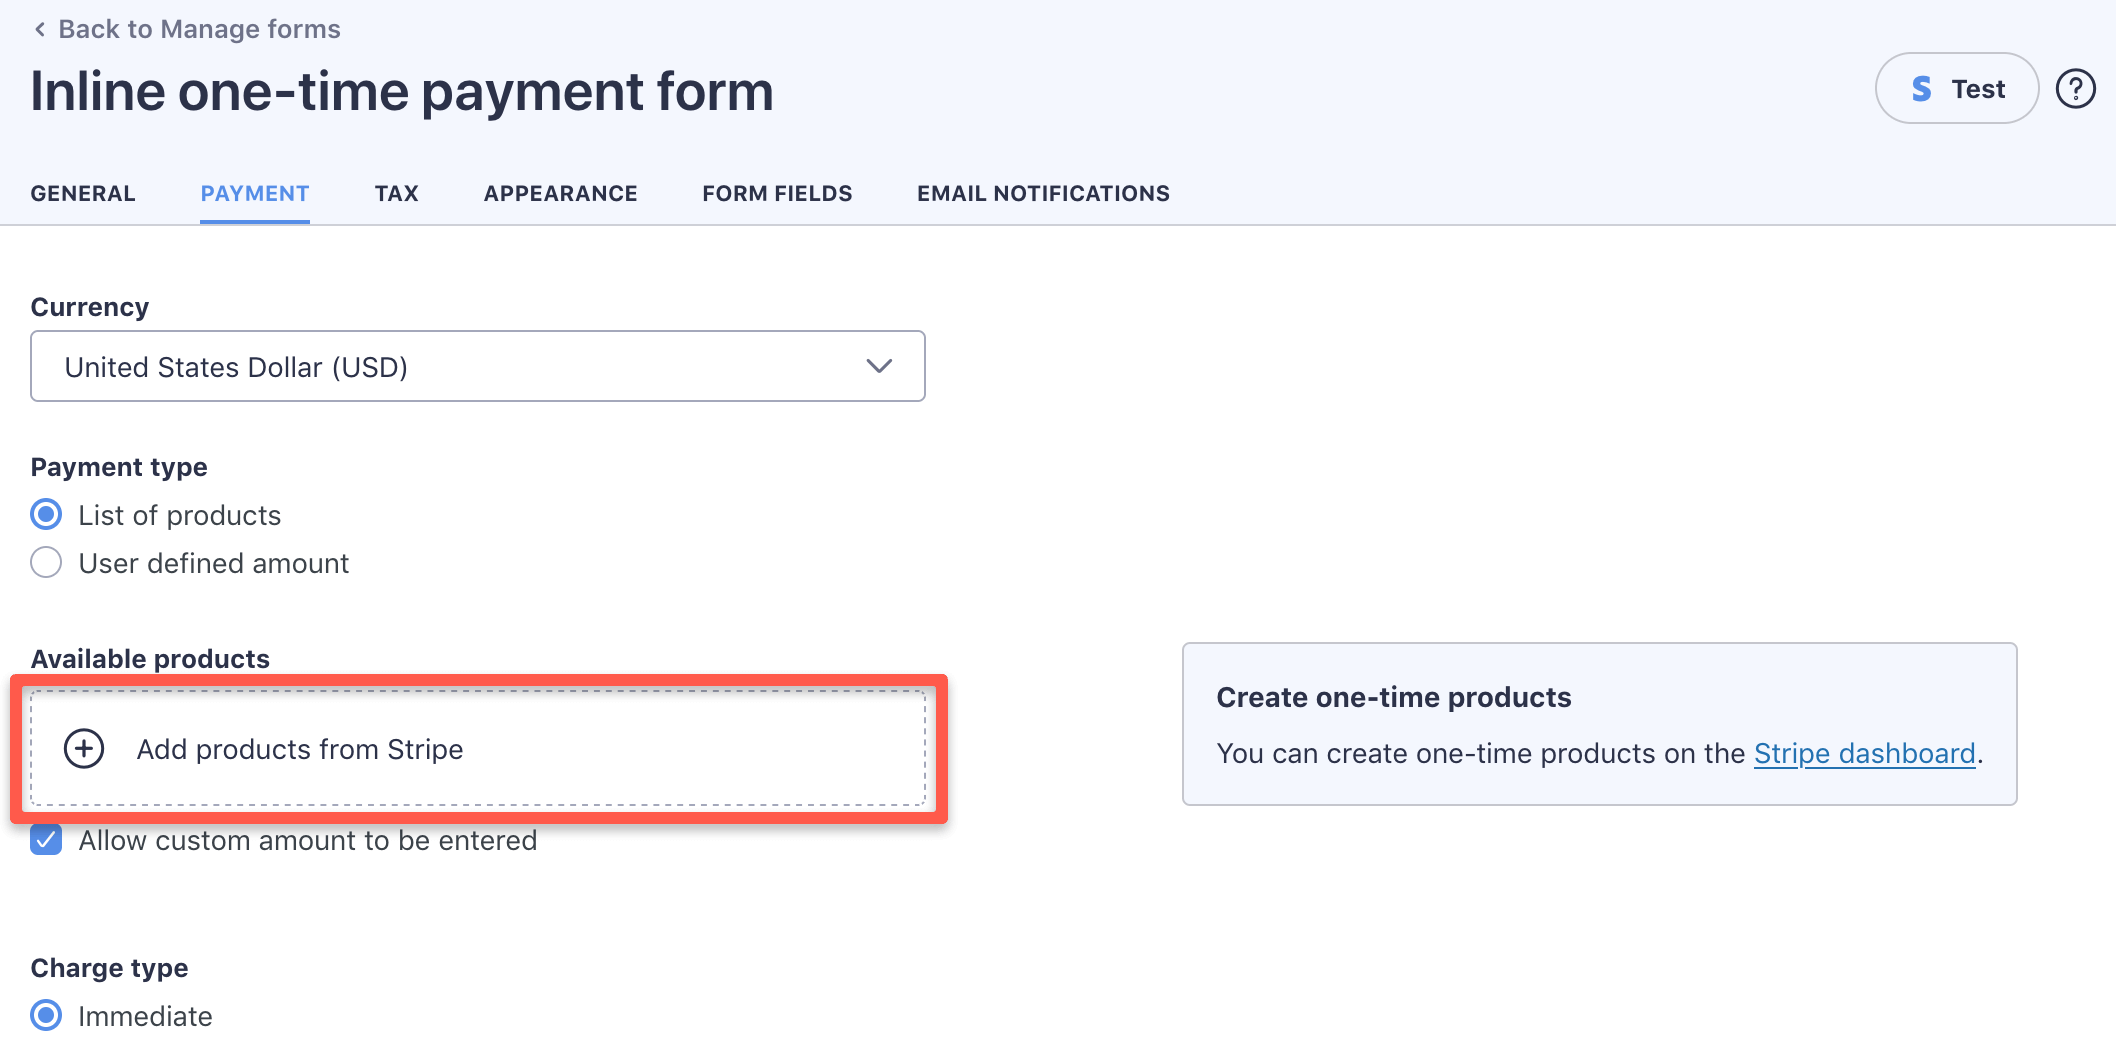Open the Stripe dashboard link
Image resolution: width=2116 pixels, height=1040 pixels.
coord(1866,753)
